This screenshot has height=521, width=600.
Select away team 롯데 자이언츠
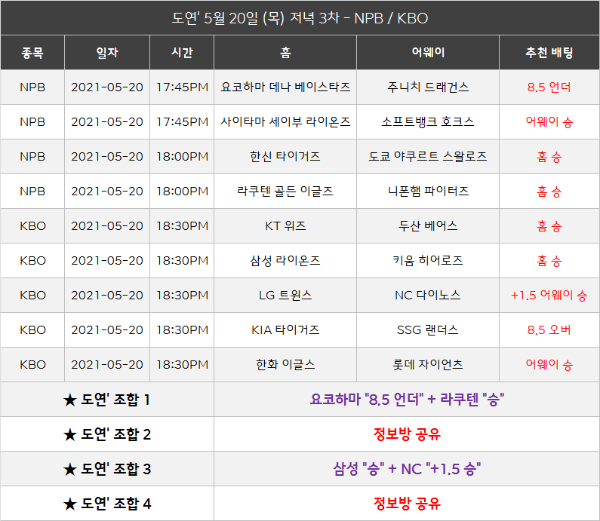tap(428, 365)
